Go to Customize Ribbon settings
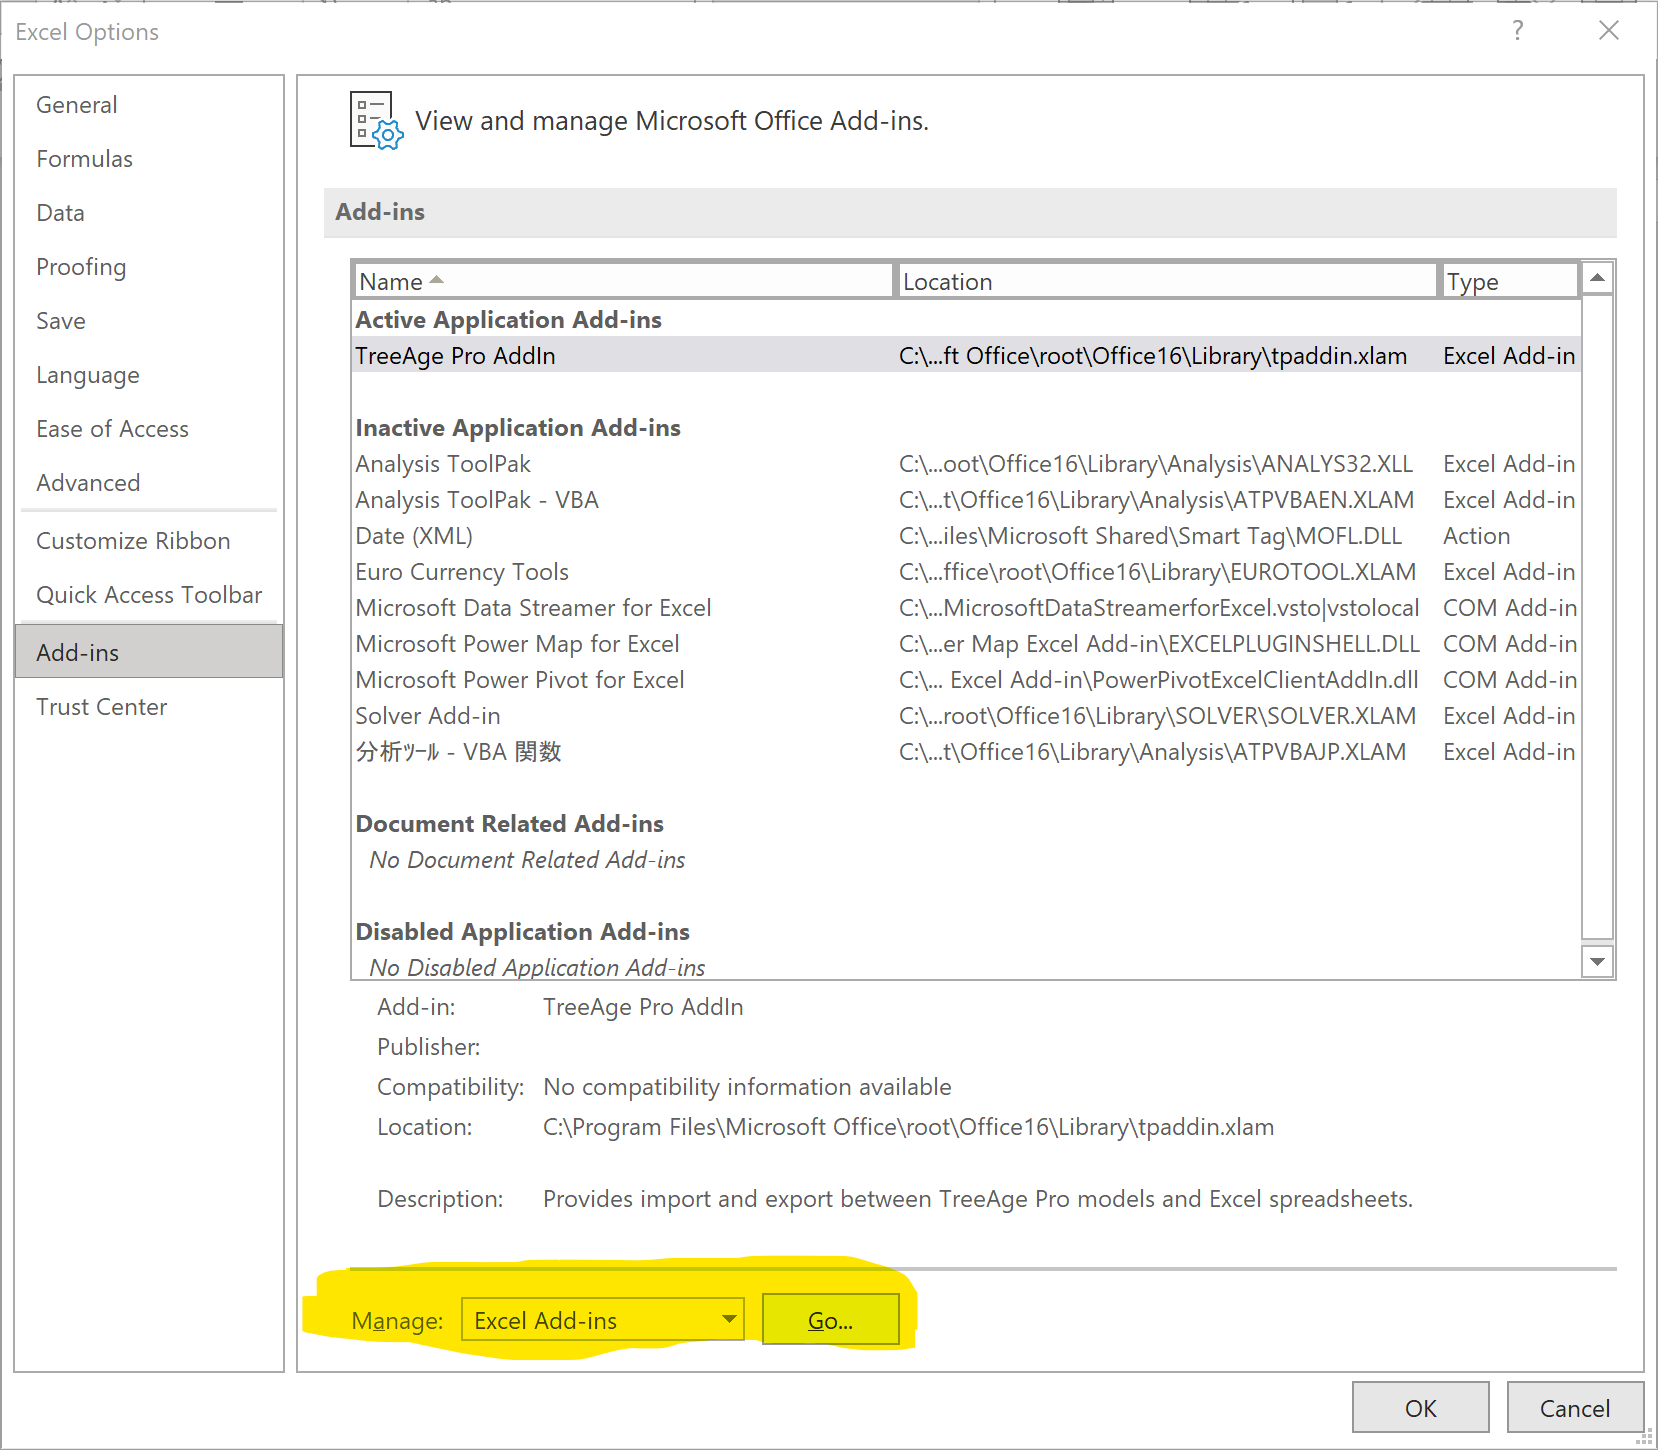 click(133, 541)
